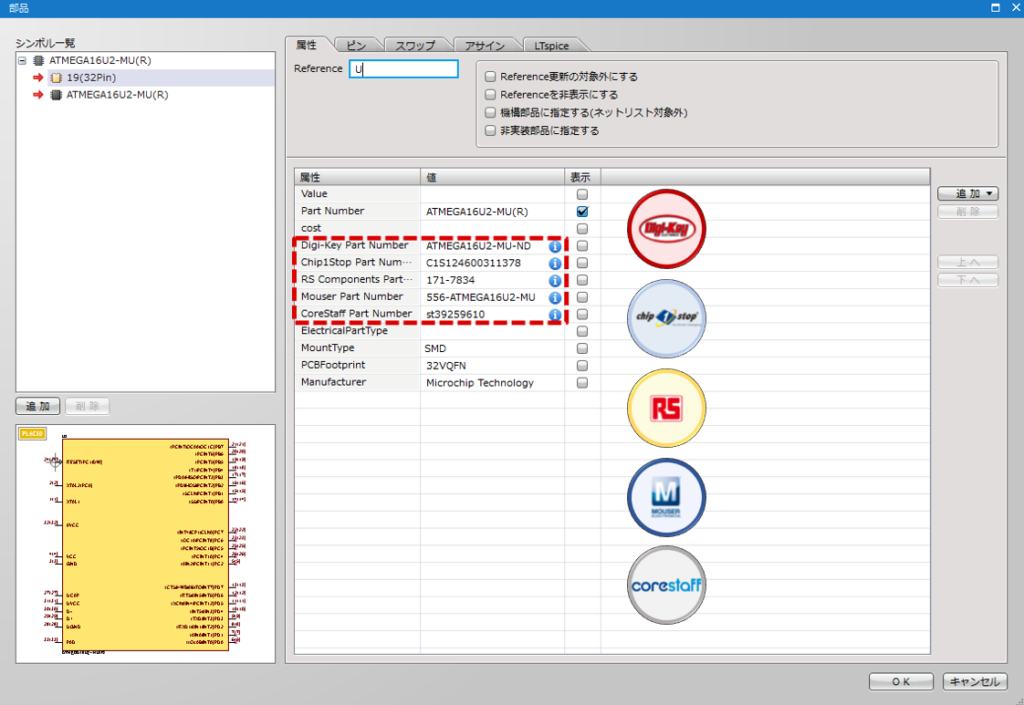Image resolution: width=1024 pixels, height=705 pixels.
Task: Toggle display checkbox for PCBFootprint row
Action: coord(582,366)
